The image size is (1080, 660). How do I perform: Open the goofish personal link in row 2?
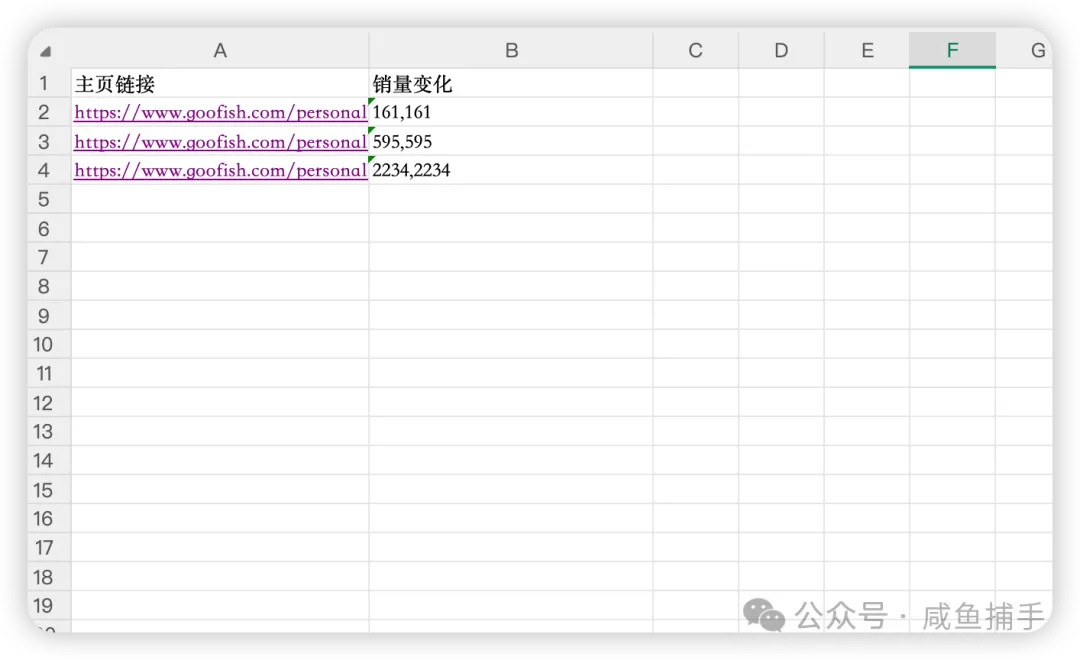click(x=220, y=112)
